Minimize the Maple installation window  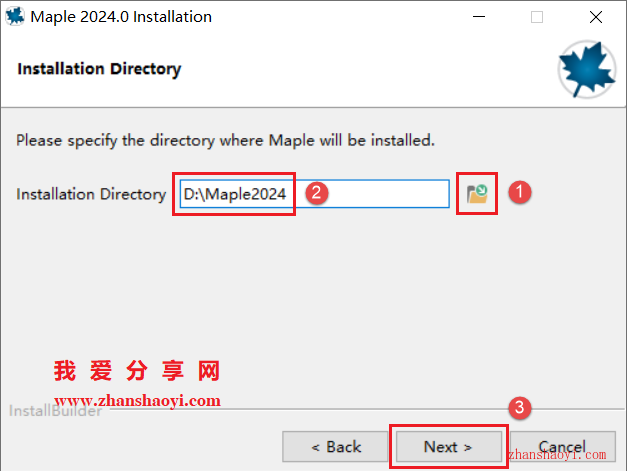(479, 17)
